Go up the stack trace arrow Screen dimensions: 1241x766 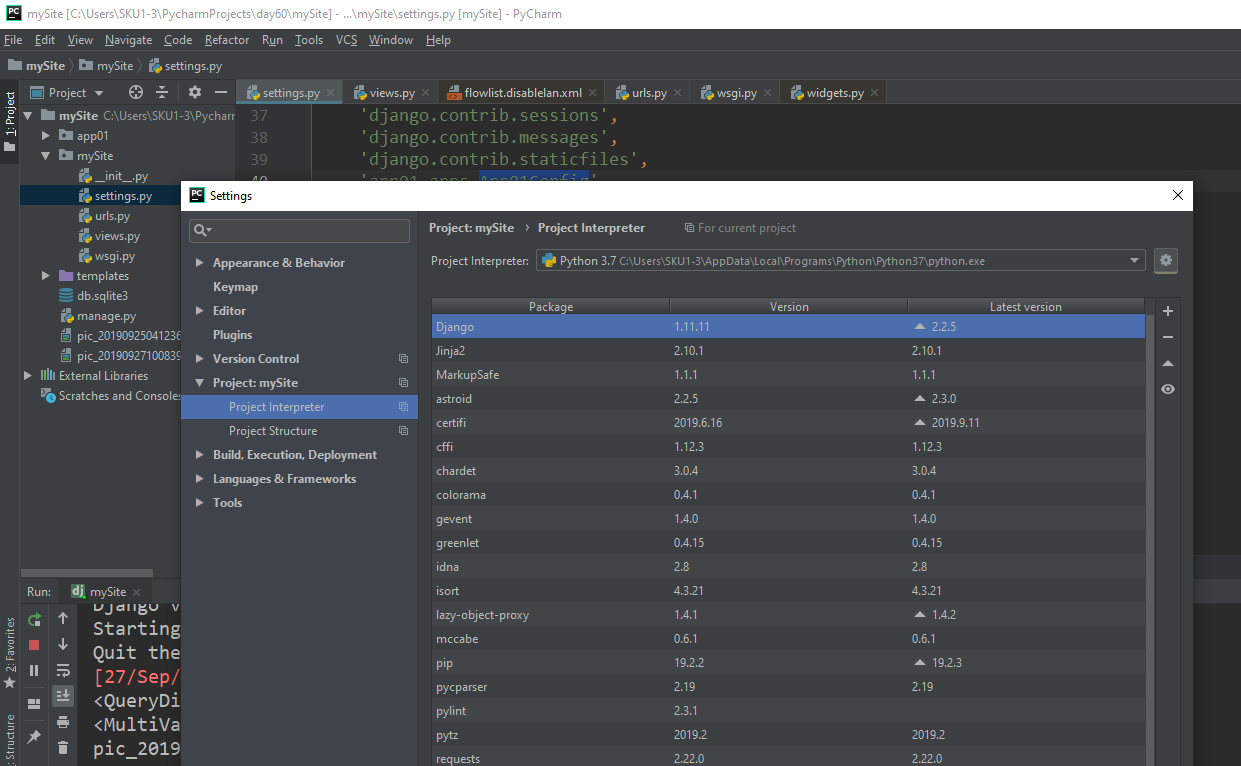63,619
